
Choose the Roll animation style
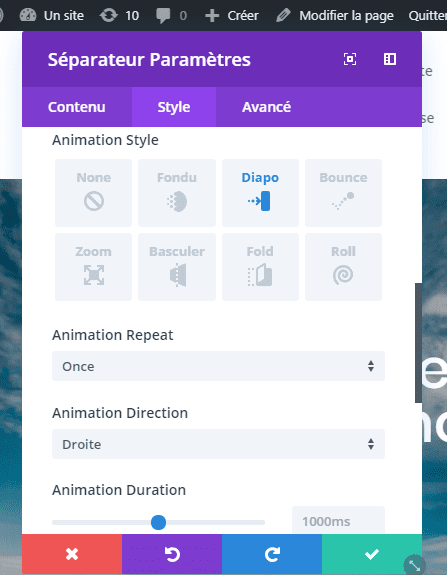point(343,267)
